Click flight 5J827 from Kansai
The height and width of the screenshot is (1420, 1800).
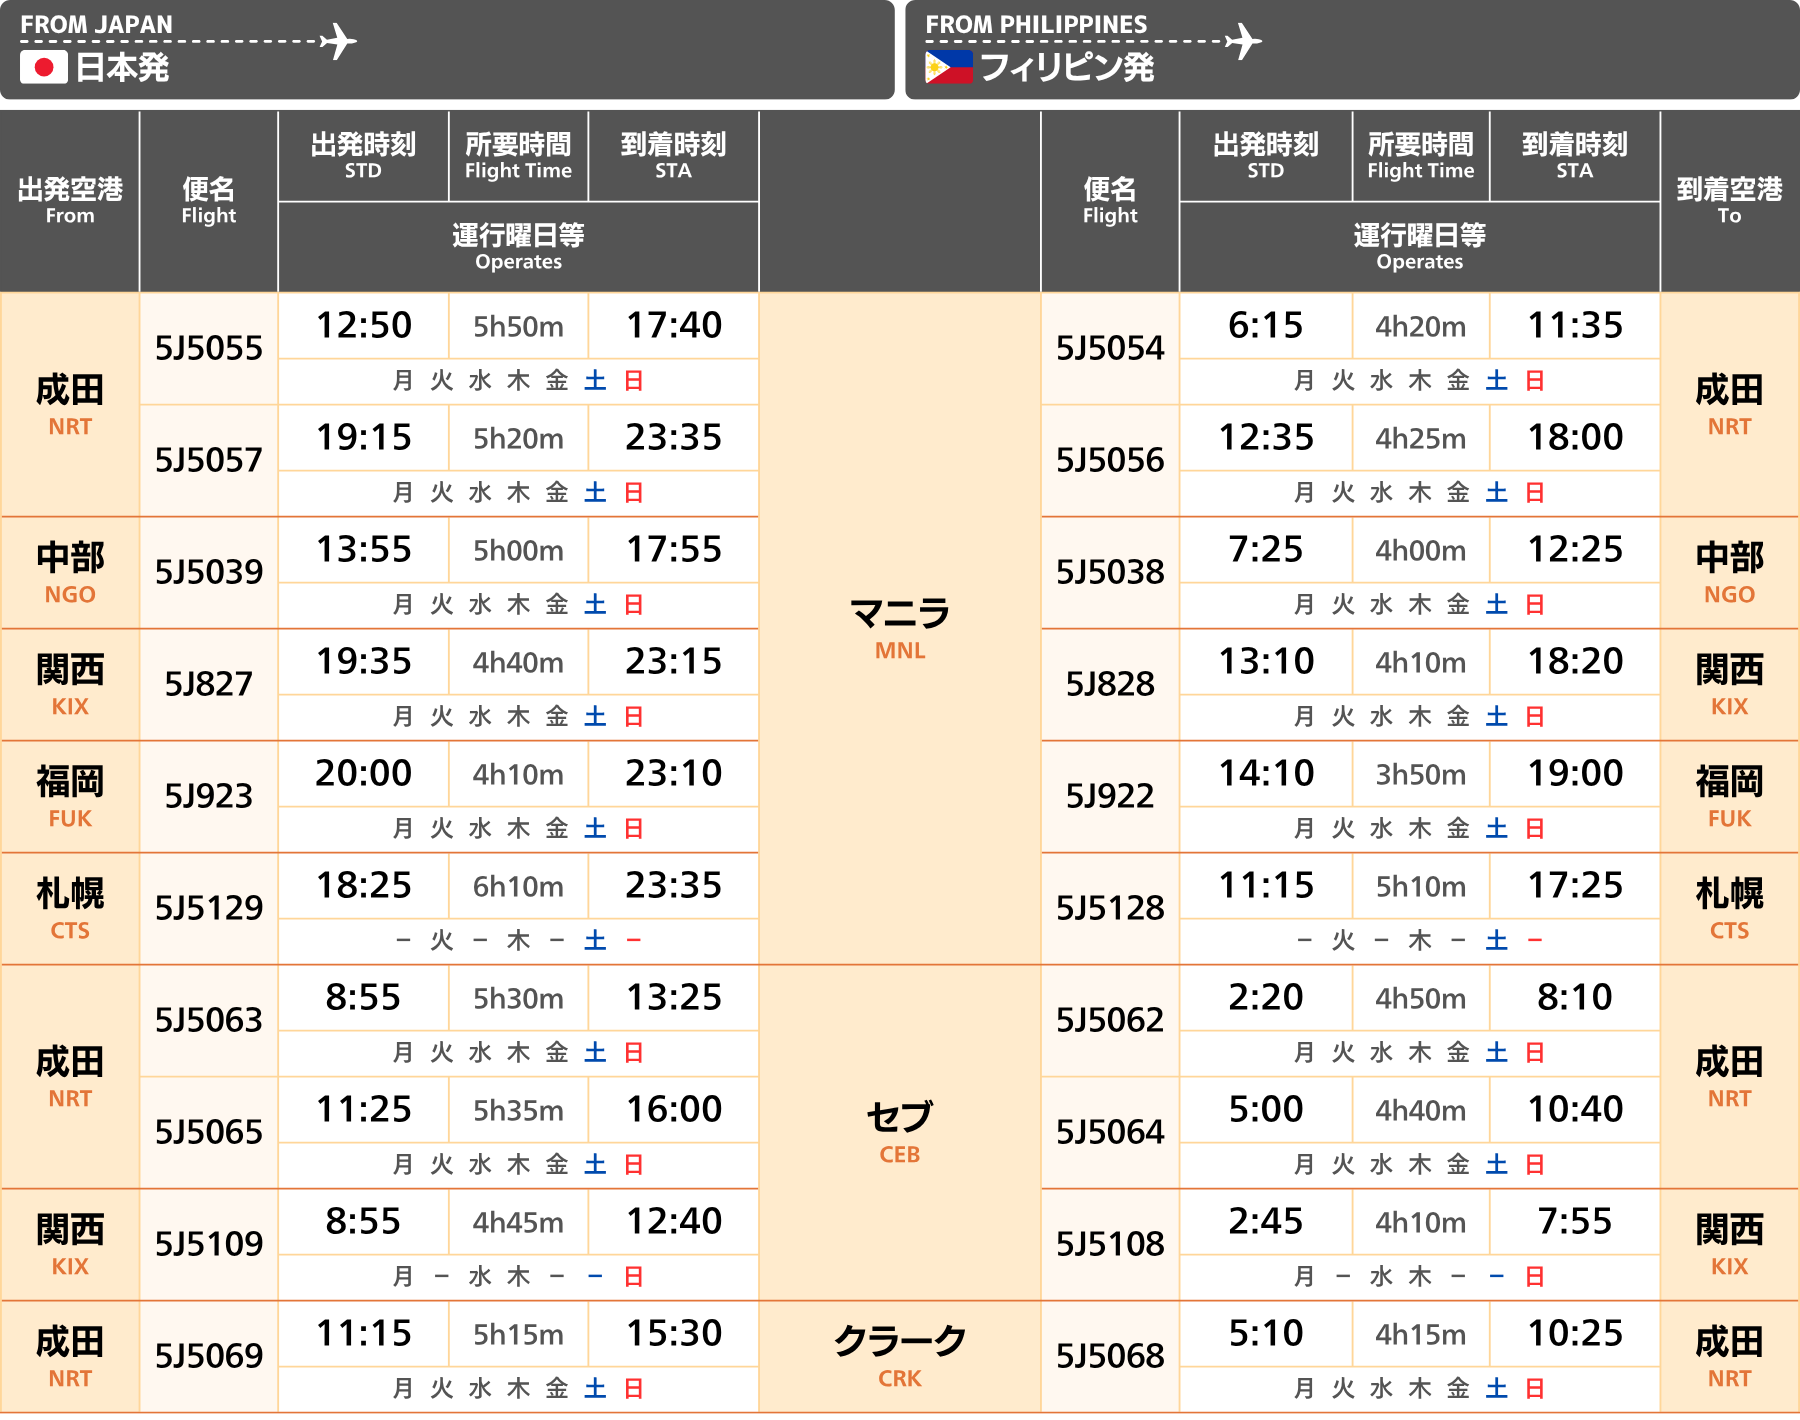pyautogui.click(x=208, y=684)
